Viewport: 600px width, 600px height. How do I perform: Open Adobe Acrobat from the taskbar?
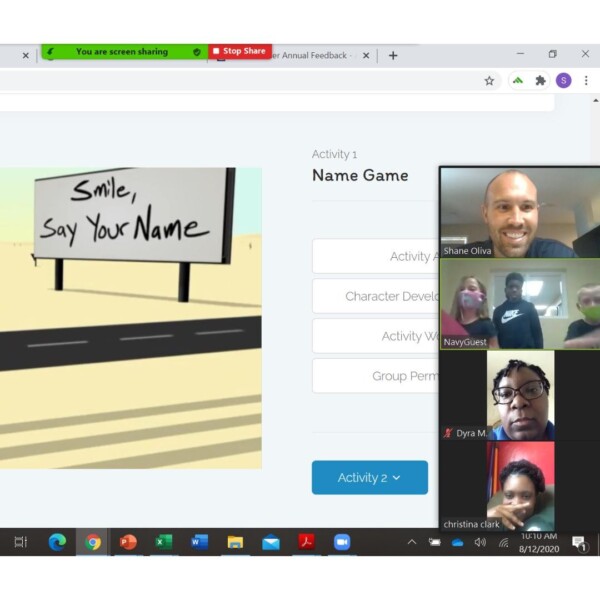306,542
